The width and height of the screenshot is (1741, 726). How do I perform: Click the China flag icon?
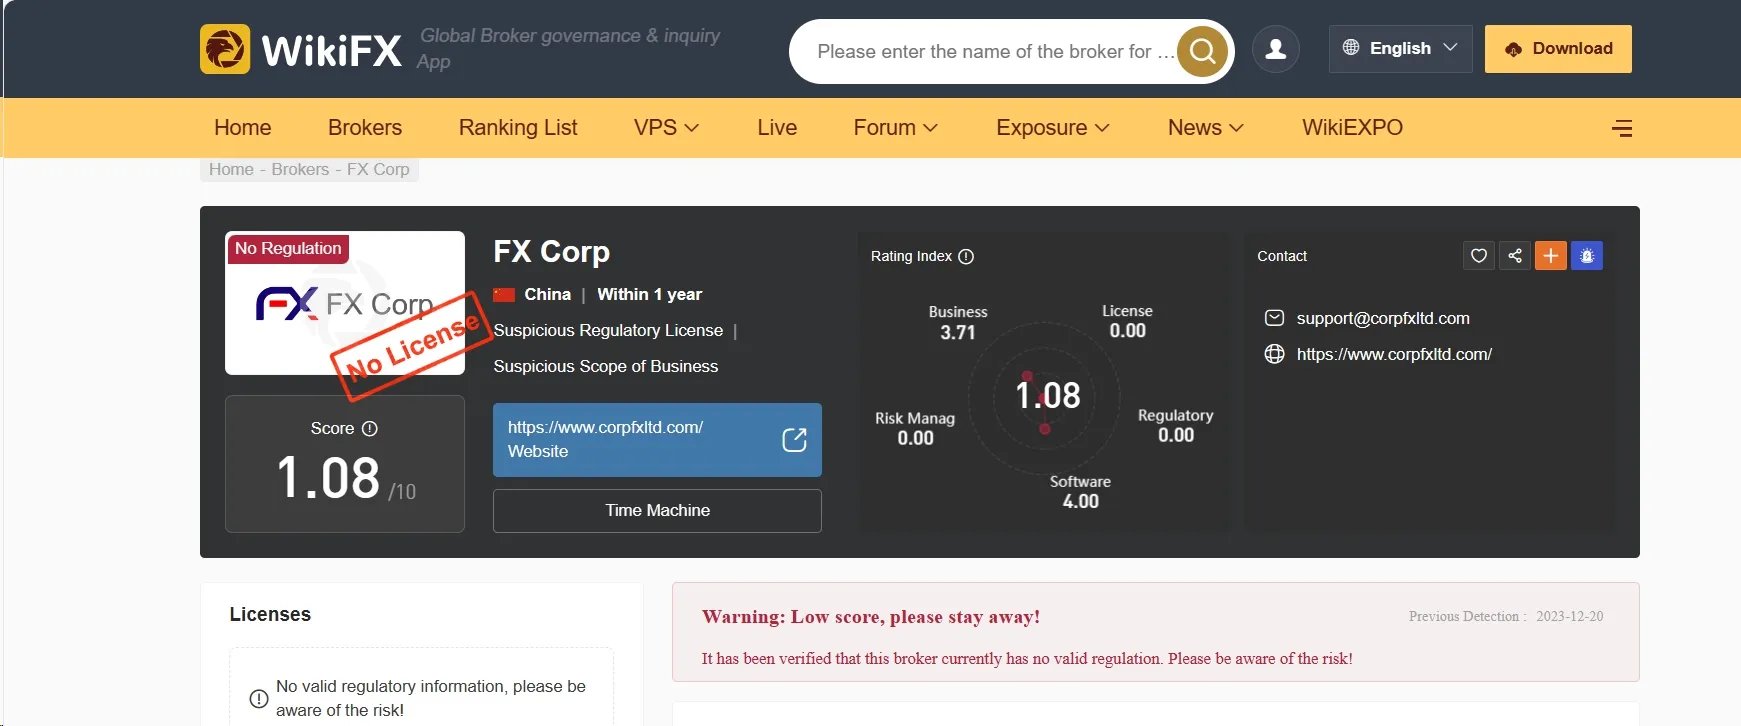click(x=504, y=295)
